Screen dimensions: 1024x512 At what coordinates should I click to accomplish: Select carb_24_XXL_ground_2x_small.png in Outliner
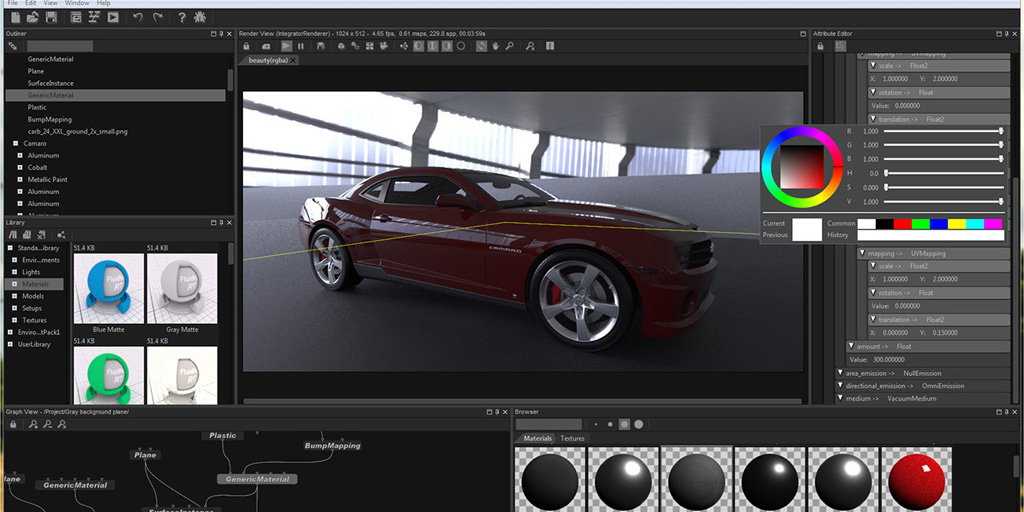78,131
